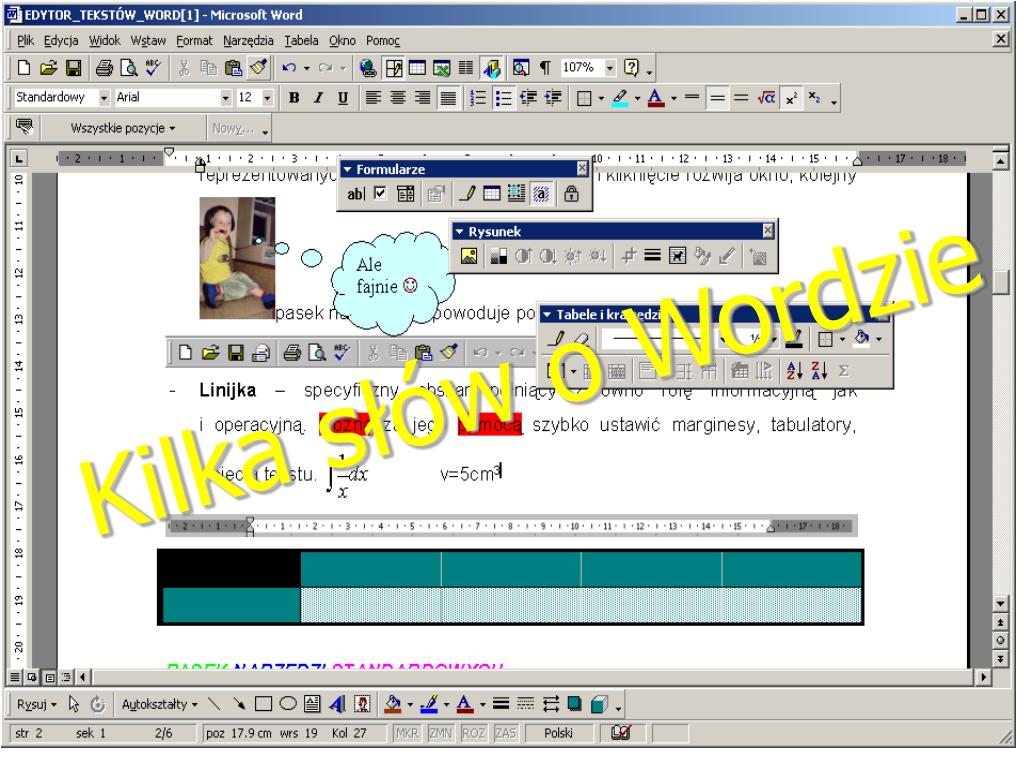This screenshot has width=1024, height=768.
Task: Open the undo history dropdown arrow
Action: pyautogui.click(x=306, y=68)
